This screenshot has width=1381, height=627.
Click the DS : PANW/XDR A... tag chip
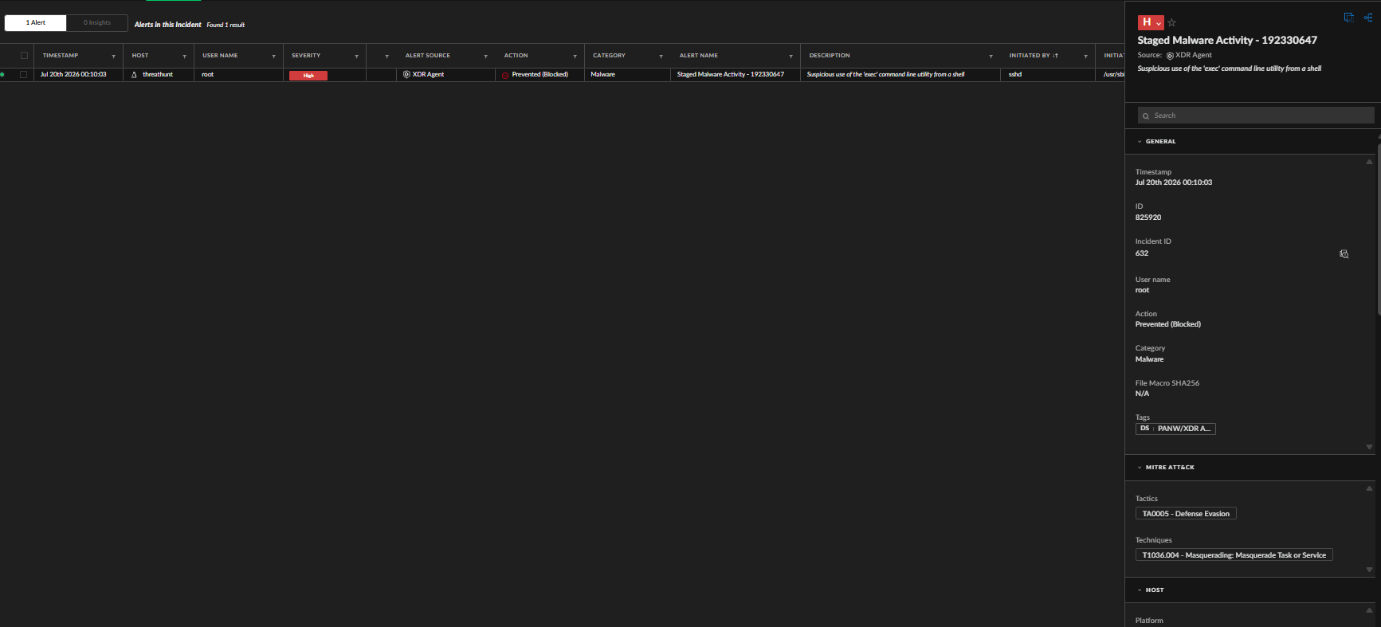(x=1176, y=428)
